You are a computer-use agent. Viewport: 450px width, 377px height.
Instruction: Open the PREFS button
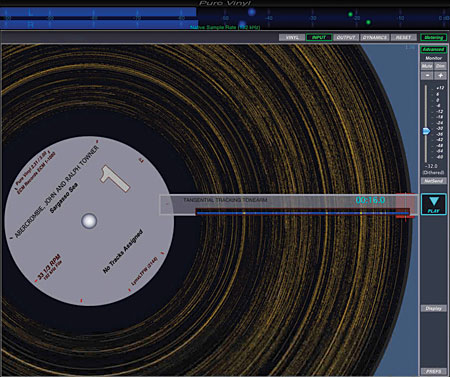click(x=433, y=371)
